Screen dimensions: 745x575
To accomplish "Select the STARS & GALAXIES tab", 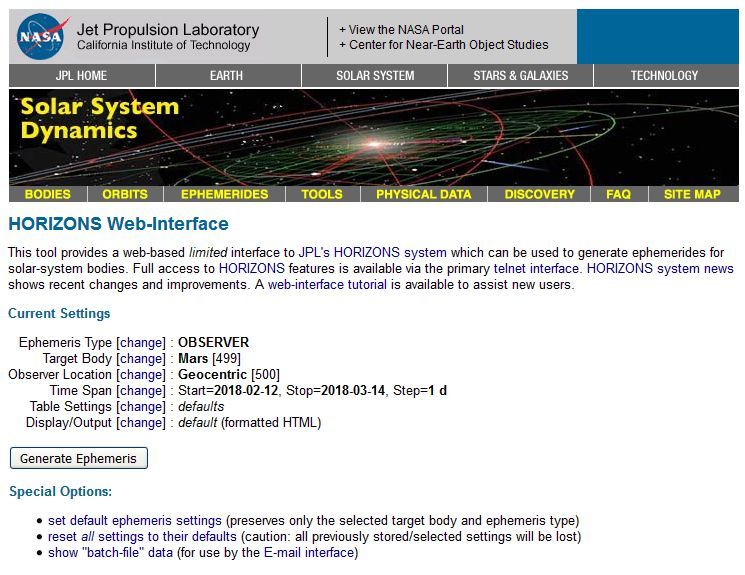I will (x=520, y=76).
